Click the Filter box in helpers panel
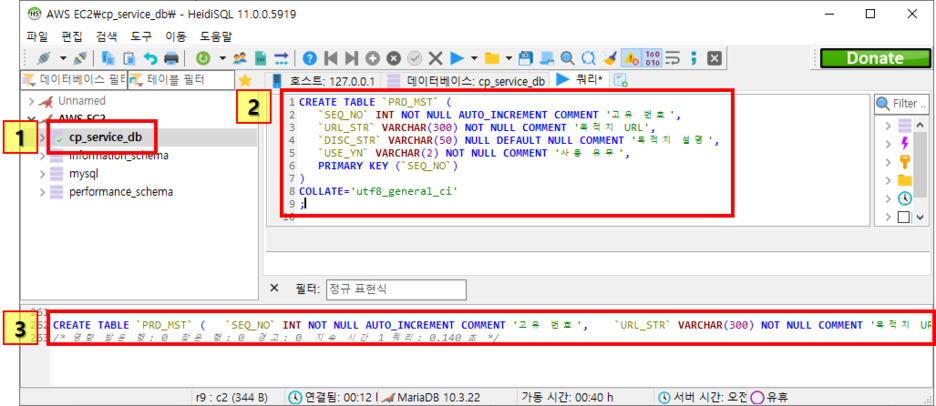The height and width of the screenshot is (406, 936). (x=901, y=104)
